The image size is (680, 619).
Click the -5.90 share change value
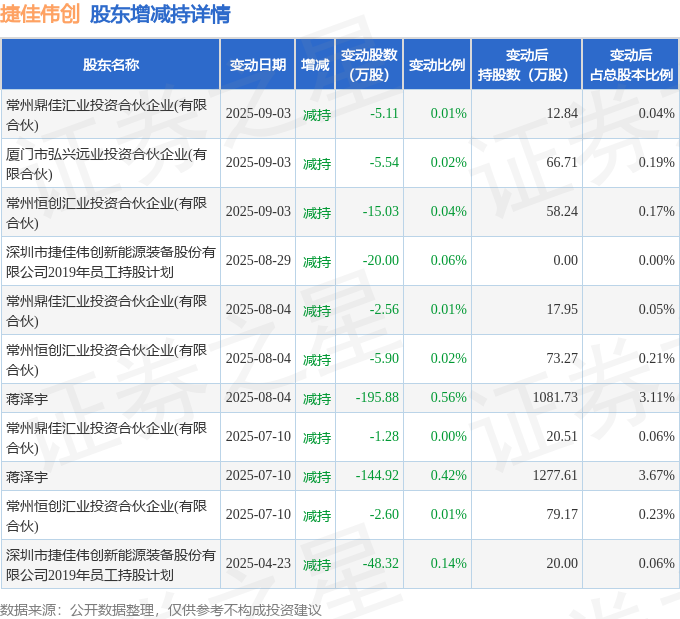(x=384, y=358)
